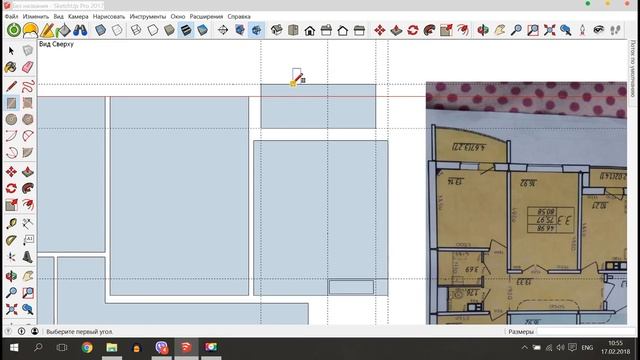Choose the 3D Text tool

pos(28,257)
